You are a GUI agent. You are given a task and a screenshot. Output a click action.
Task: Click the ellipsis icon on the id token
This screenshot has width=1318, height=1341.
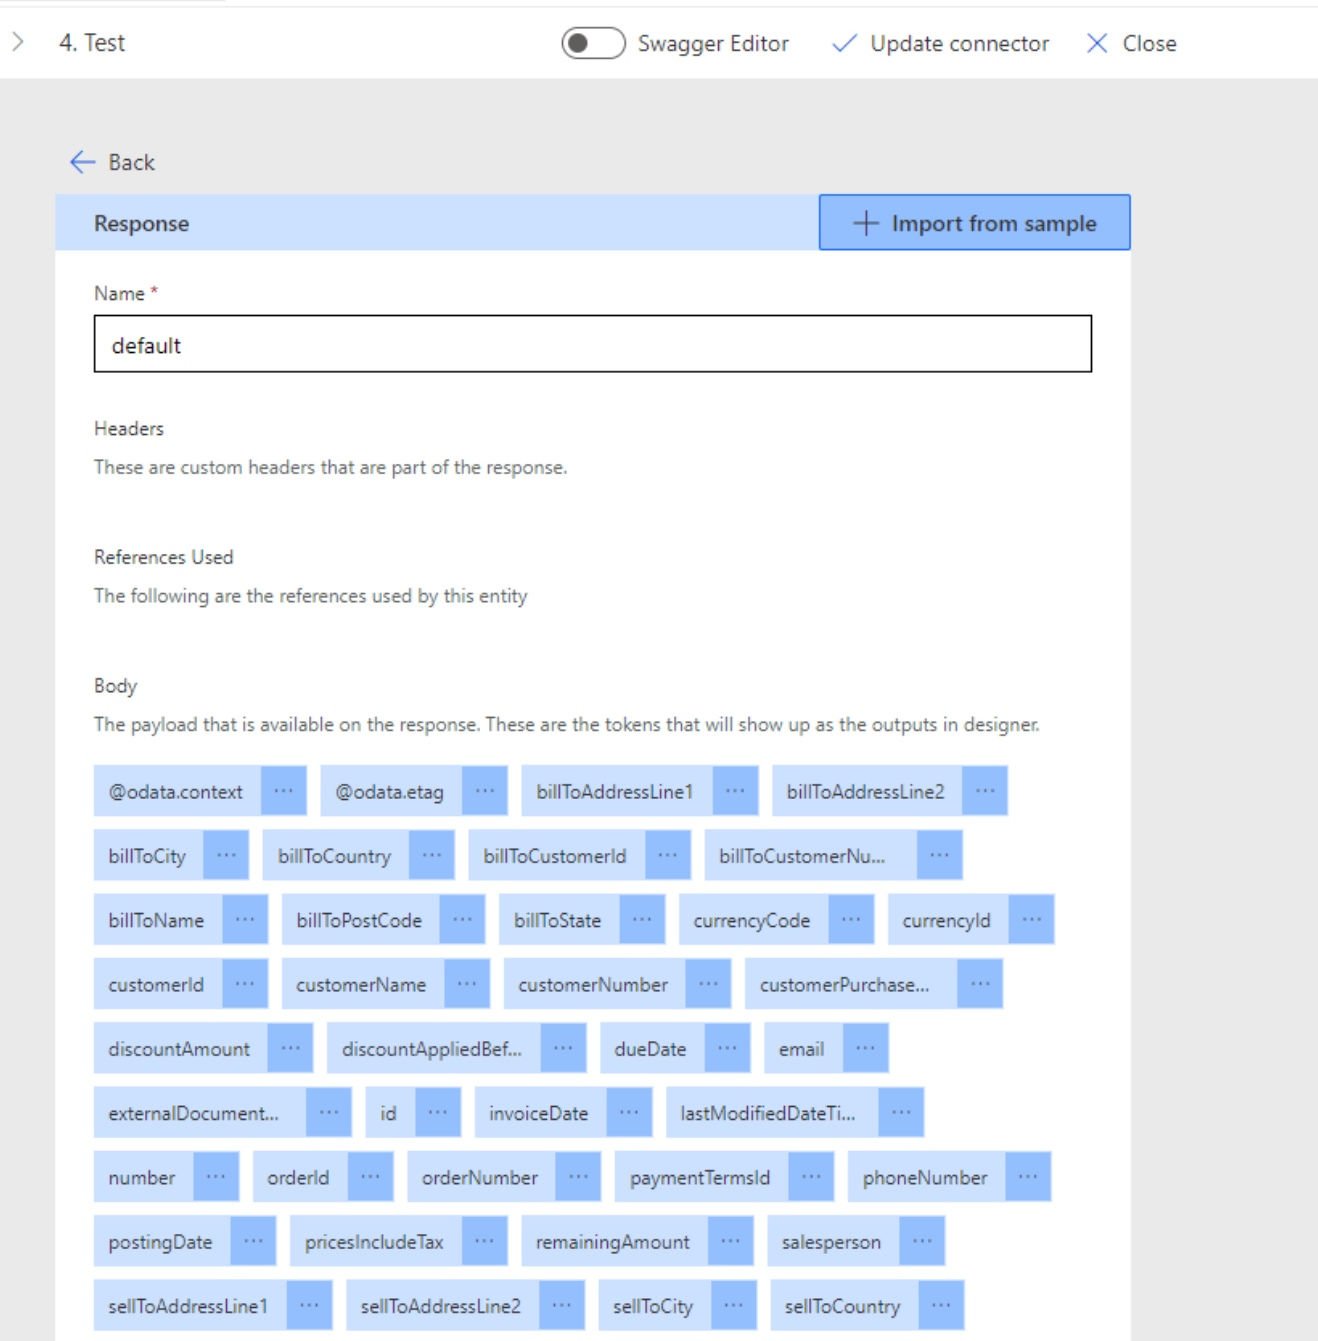[x=437, y=1113]
